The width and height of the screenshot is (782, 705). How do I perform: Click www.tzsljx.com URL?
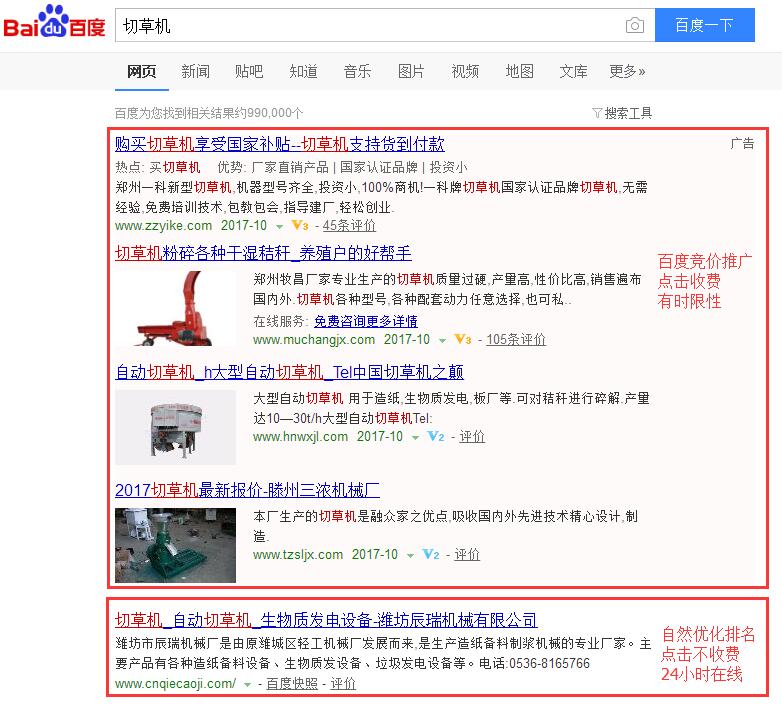pos(298,554)
